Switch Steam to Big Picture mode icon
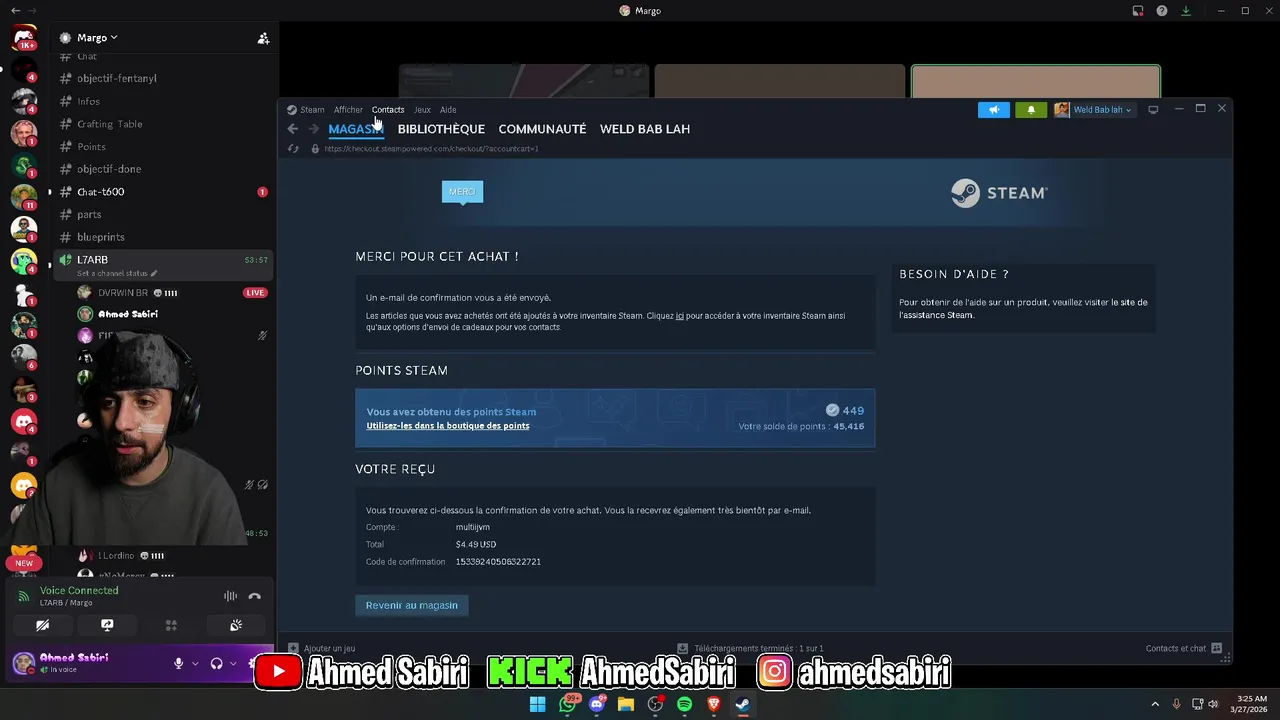This screenshot has height=720, width=1280. point(1153,110)
